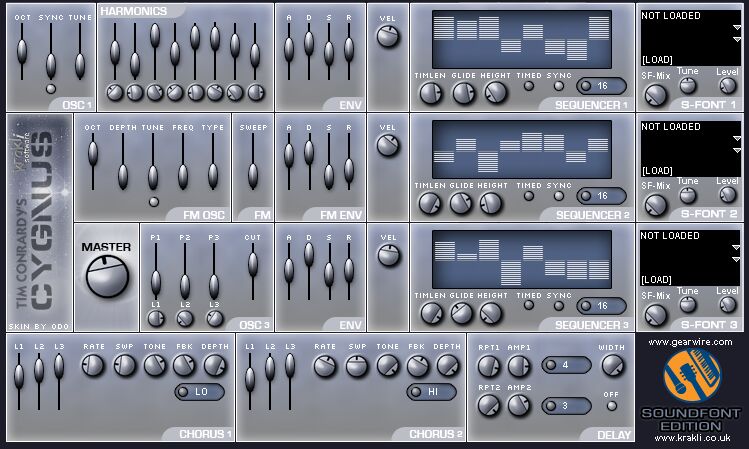Toggle the sync button below OSC 1 SYNC slider

[51, 89]
